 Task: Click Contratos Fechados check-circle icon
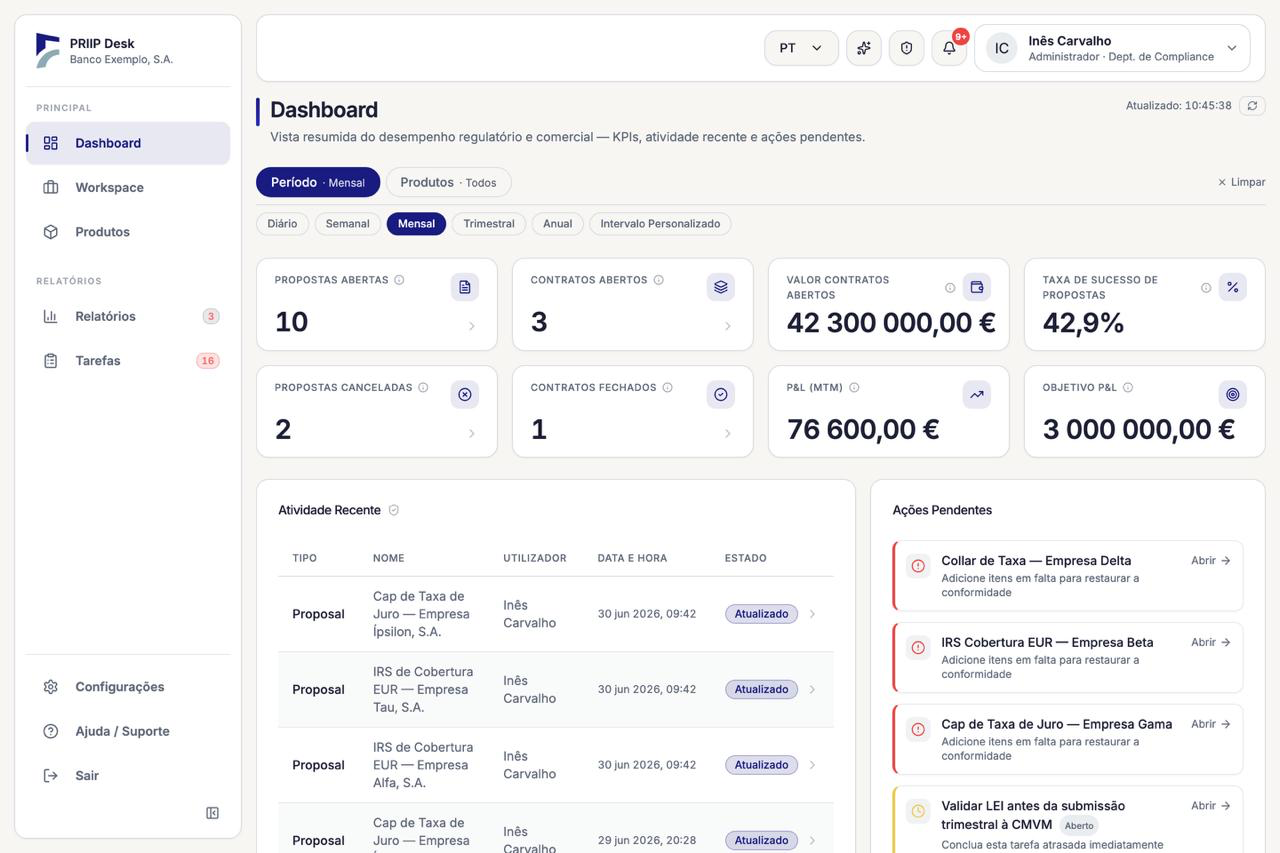[721, 394]
